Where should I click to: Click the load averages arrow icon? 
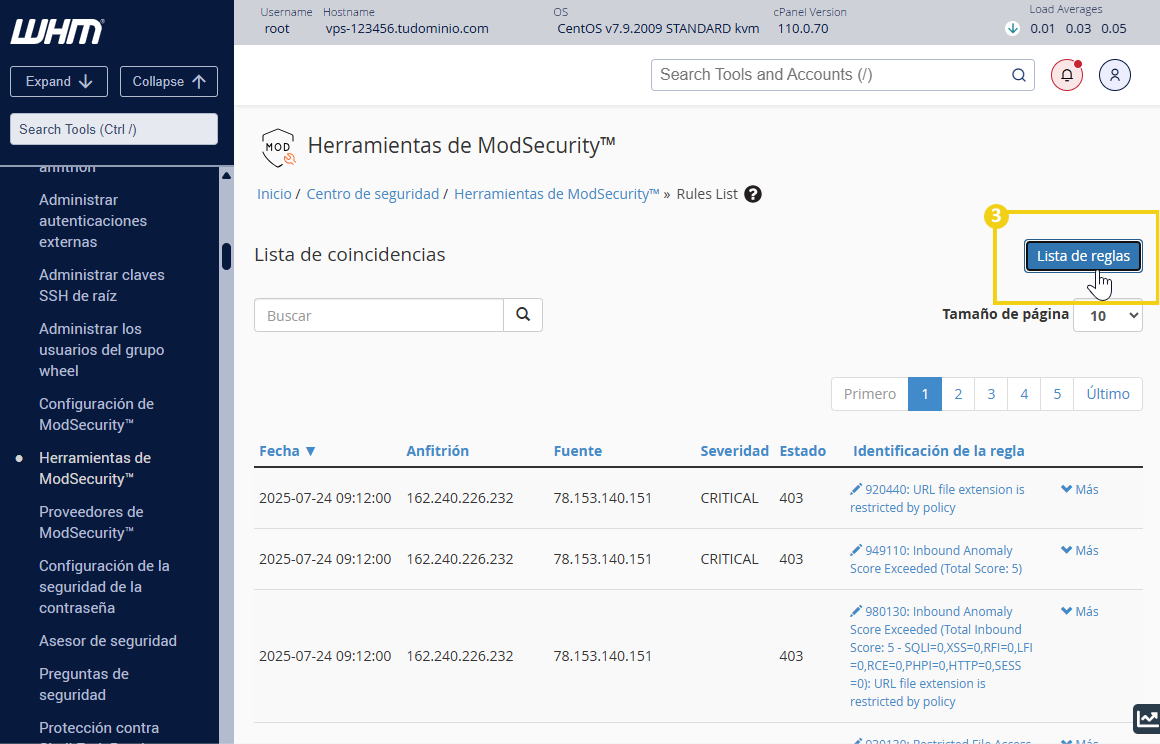pyautogui.click(x=1012, y=29)
